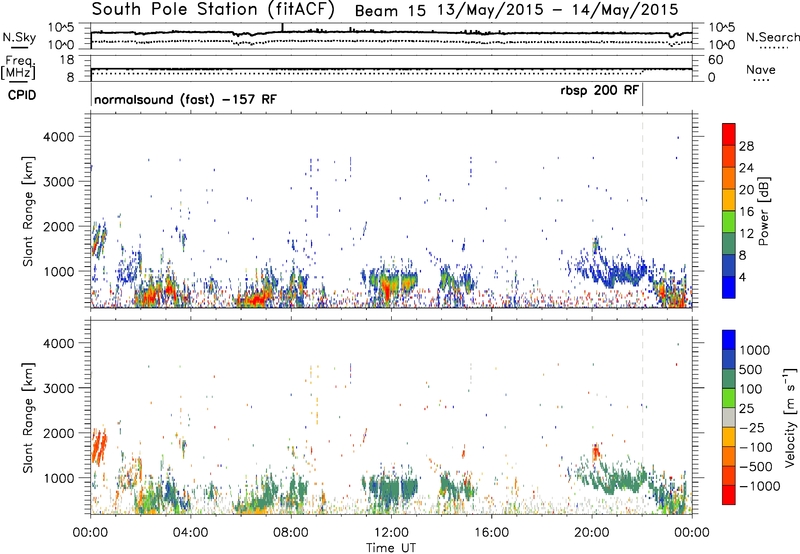Click the "Slant Range [km]" label of the velocity panel
This screenshot has width=800, height=554.
click(28, 418)
